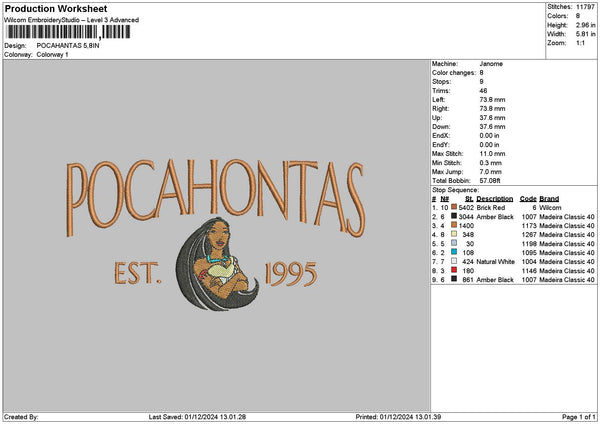
Task: Click the 'Colorway 1' value
Action: click(52, 54)
